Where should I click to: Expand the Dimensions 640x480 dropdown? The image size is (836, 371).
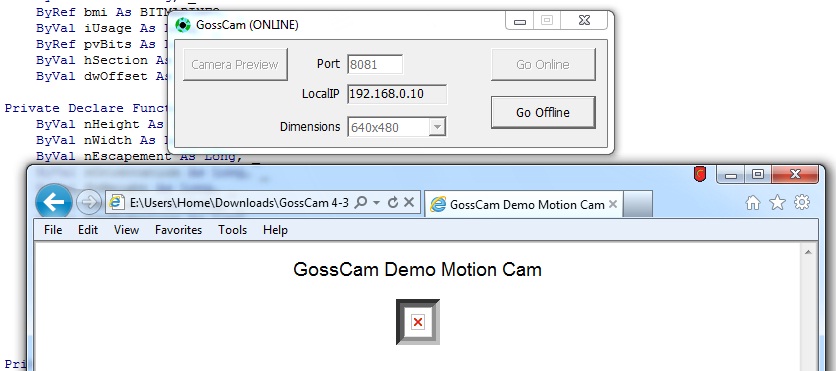pyautogui.click(x=437, y=127)
